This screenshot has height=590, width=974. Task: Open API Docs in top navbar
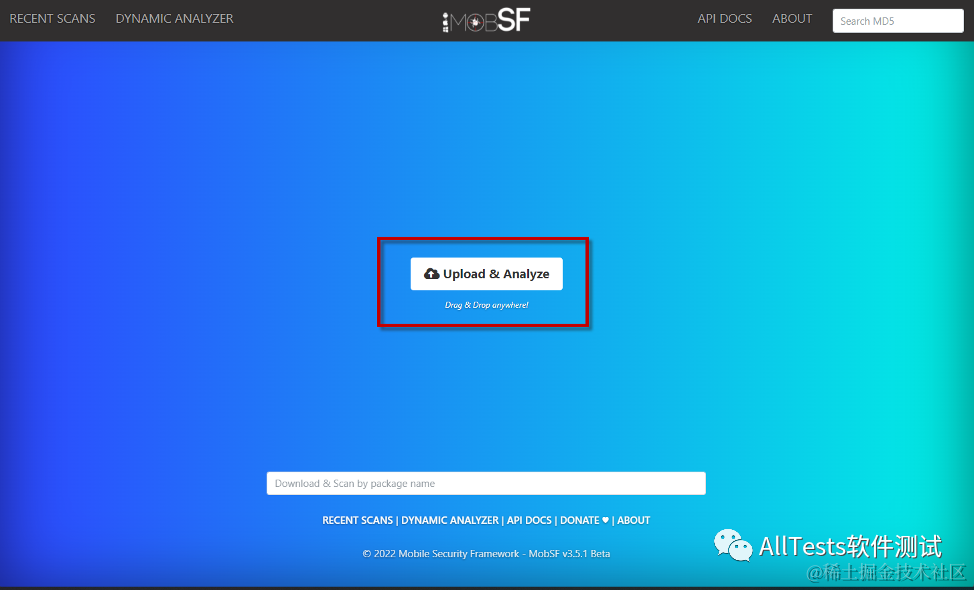pyautogui.click(x=724, y=19)
